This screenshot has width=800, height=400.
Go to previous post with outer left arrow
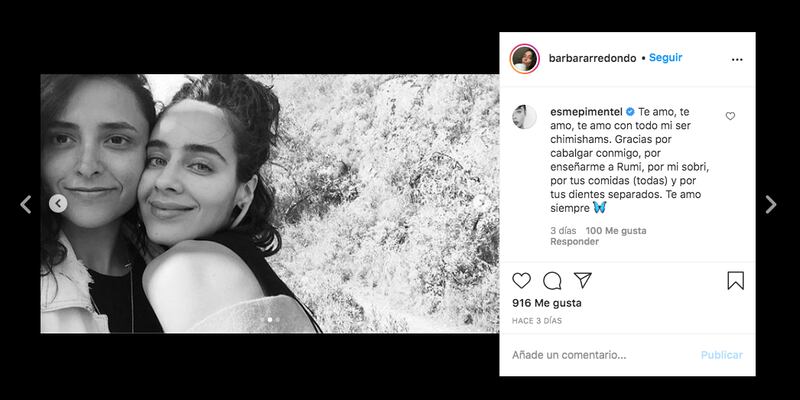pos(26,204)
